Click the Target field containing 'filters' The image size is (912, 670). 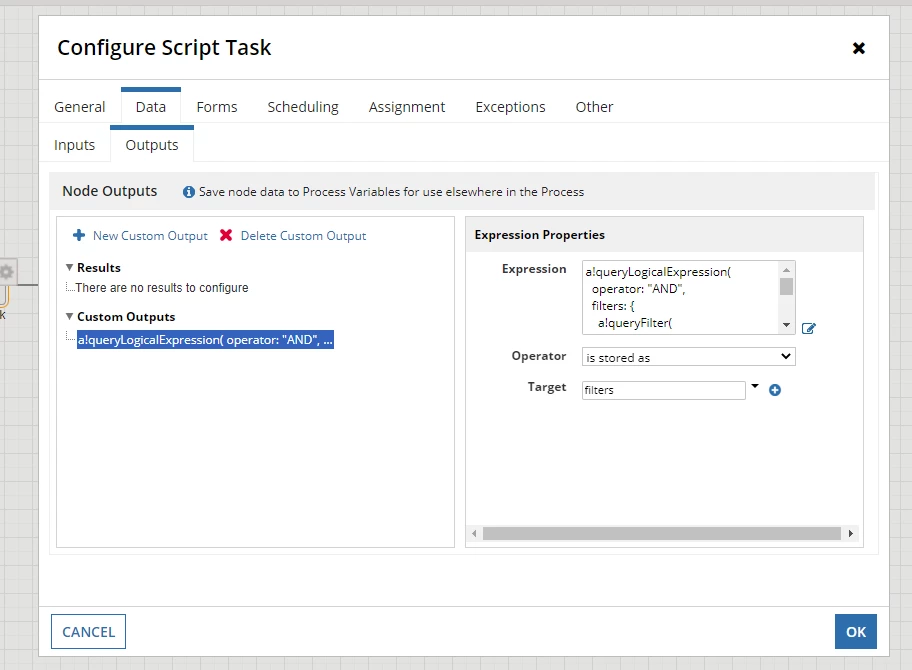pos(664,390)
